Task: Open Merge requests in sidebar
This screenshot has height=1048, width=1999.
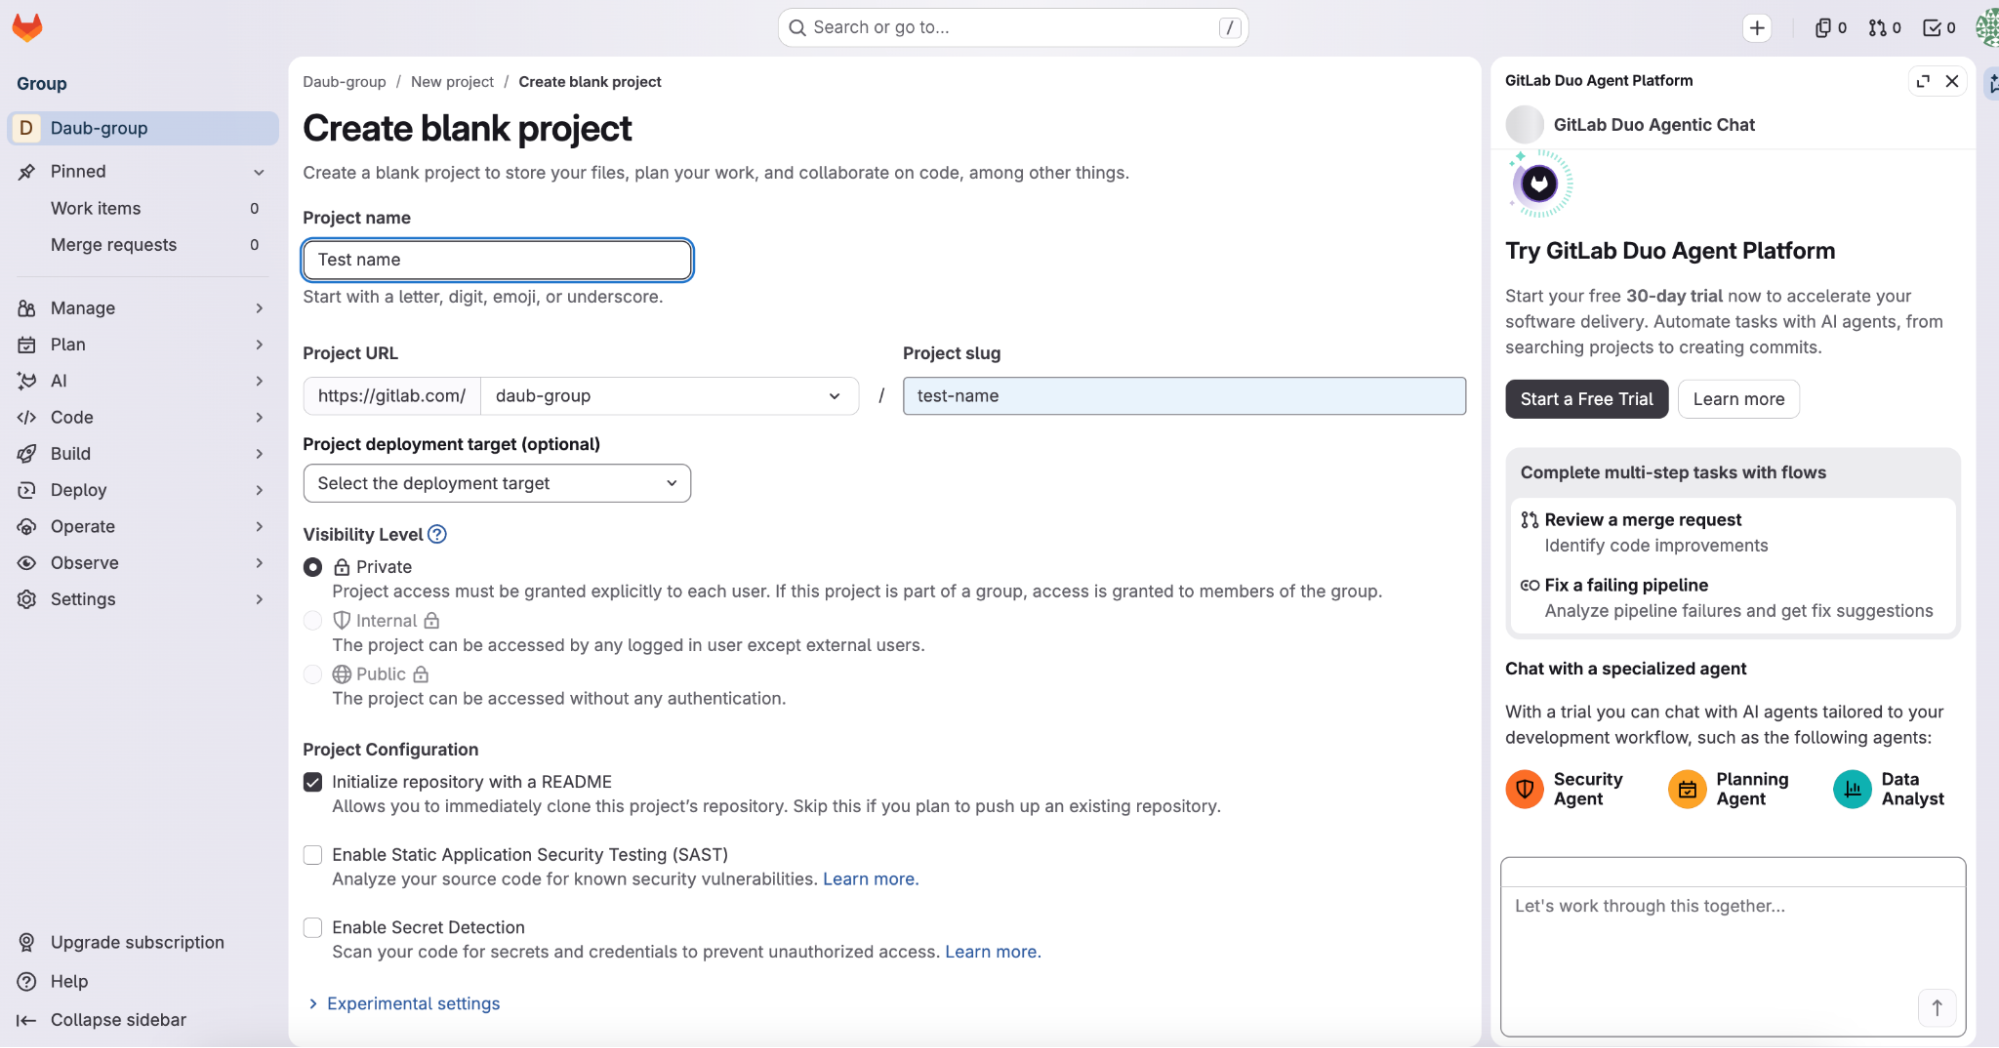Action: click(x=143, y=245)
